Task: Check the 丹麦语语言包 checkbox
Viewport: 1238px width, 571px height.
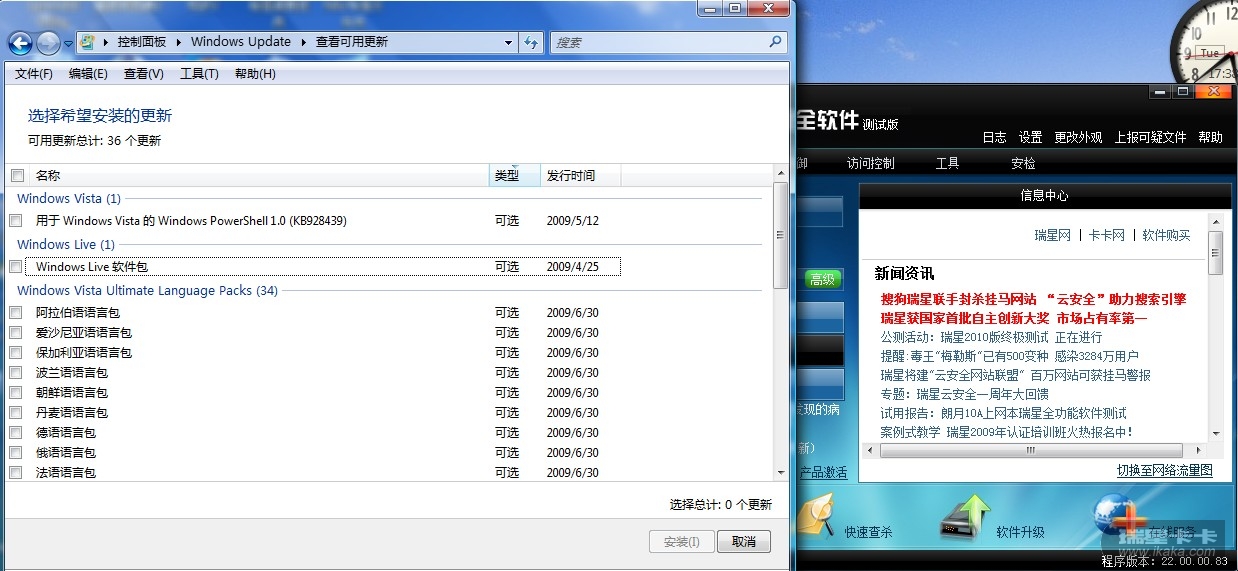Action: pos(16,412)
